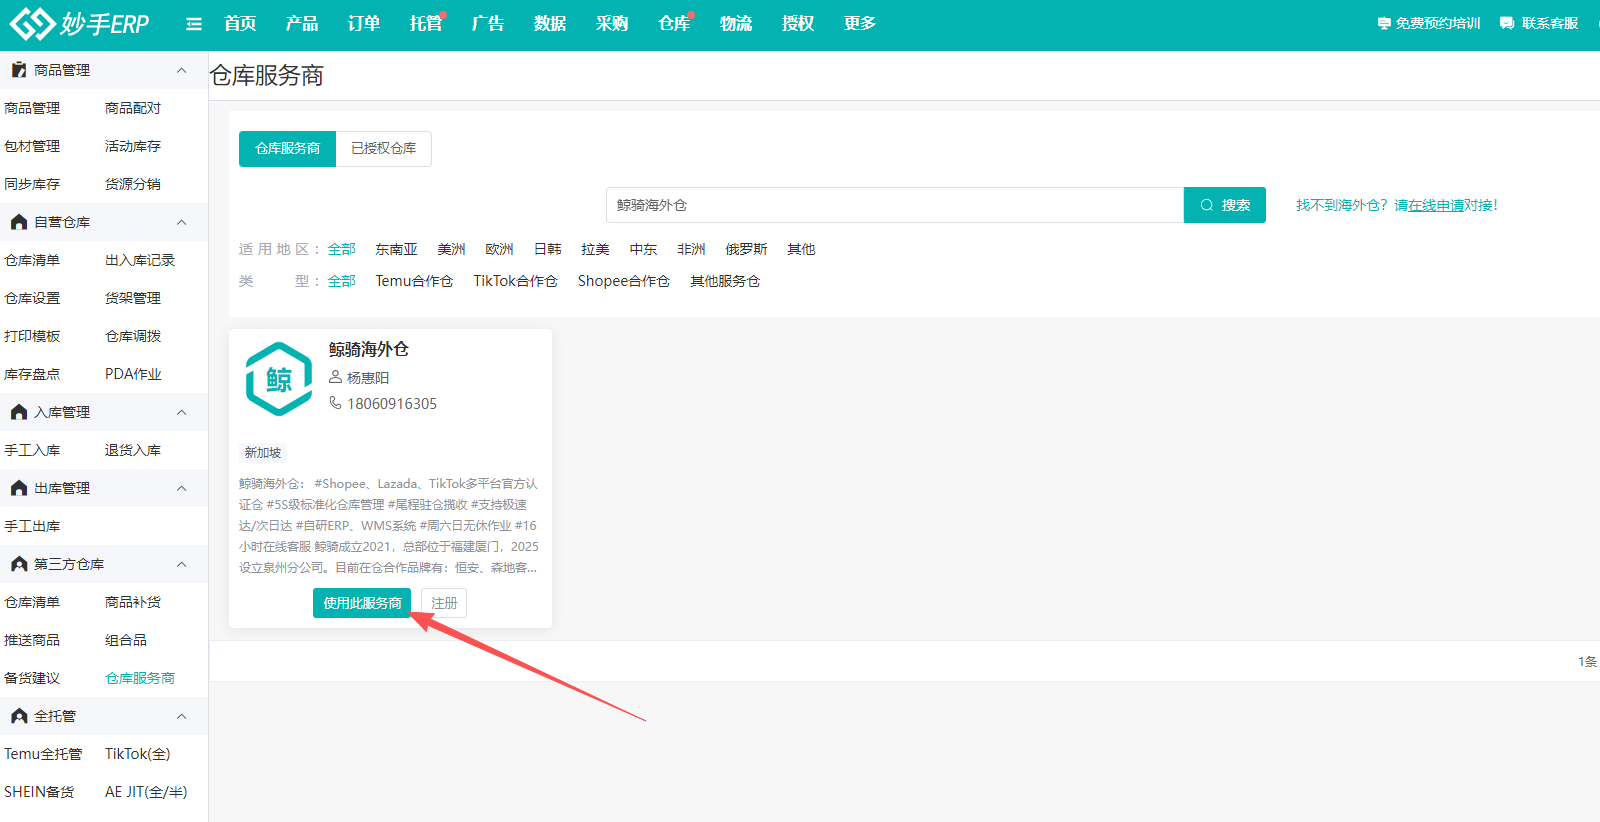Click the phone icon beside 18060916305
This screenshot has height=822, width=1600.
(336, 403)
